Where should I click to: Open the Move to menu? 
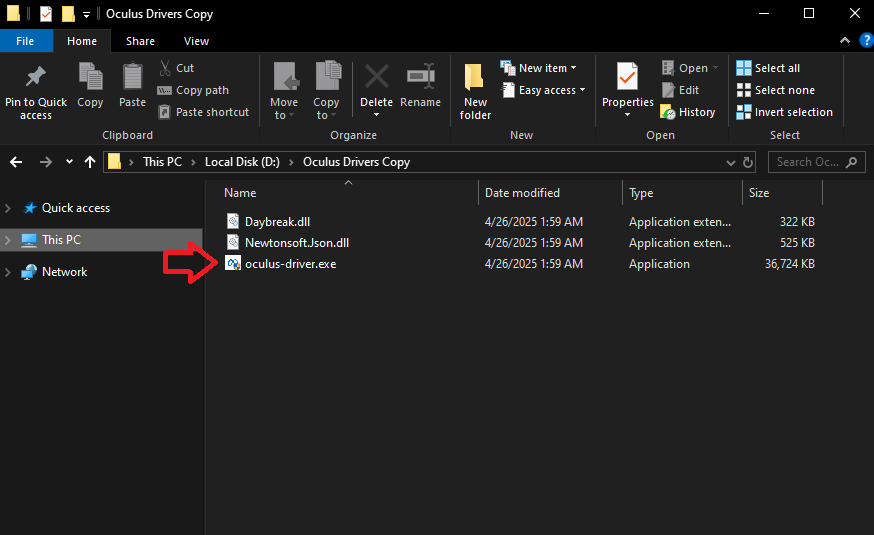pyautogui.click(x=284, y=92)
